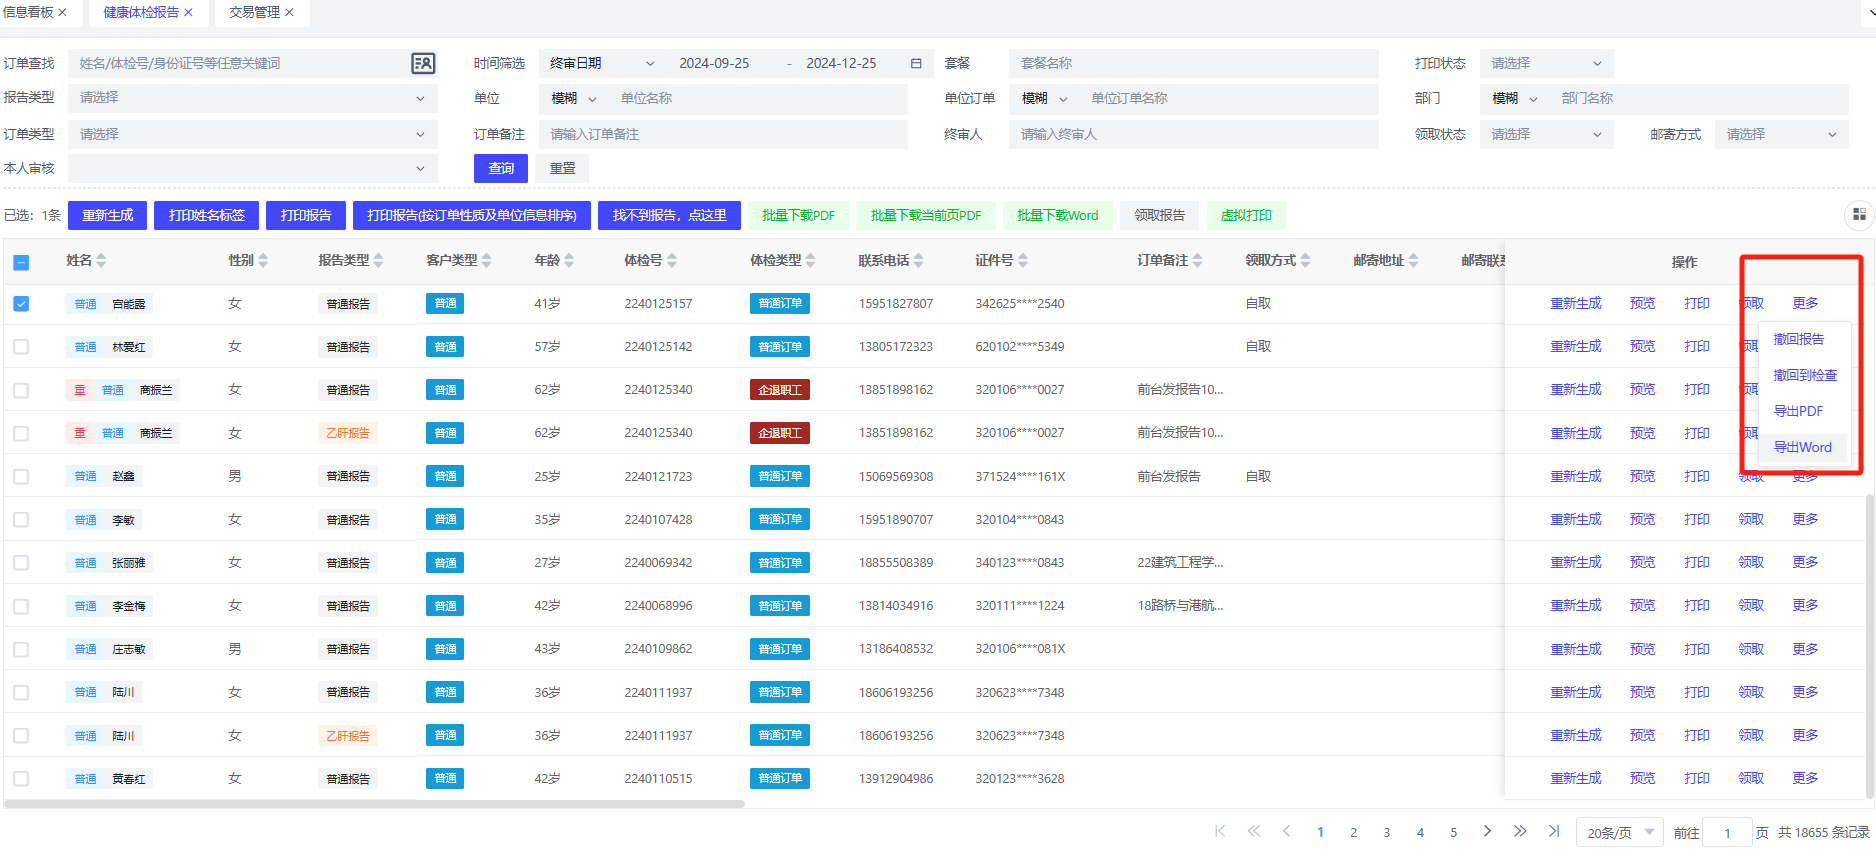Go to last page pagination icon
Viewport: 1876px width, 864px height.
click(x=1554, y=831)
